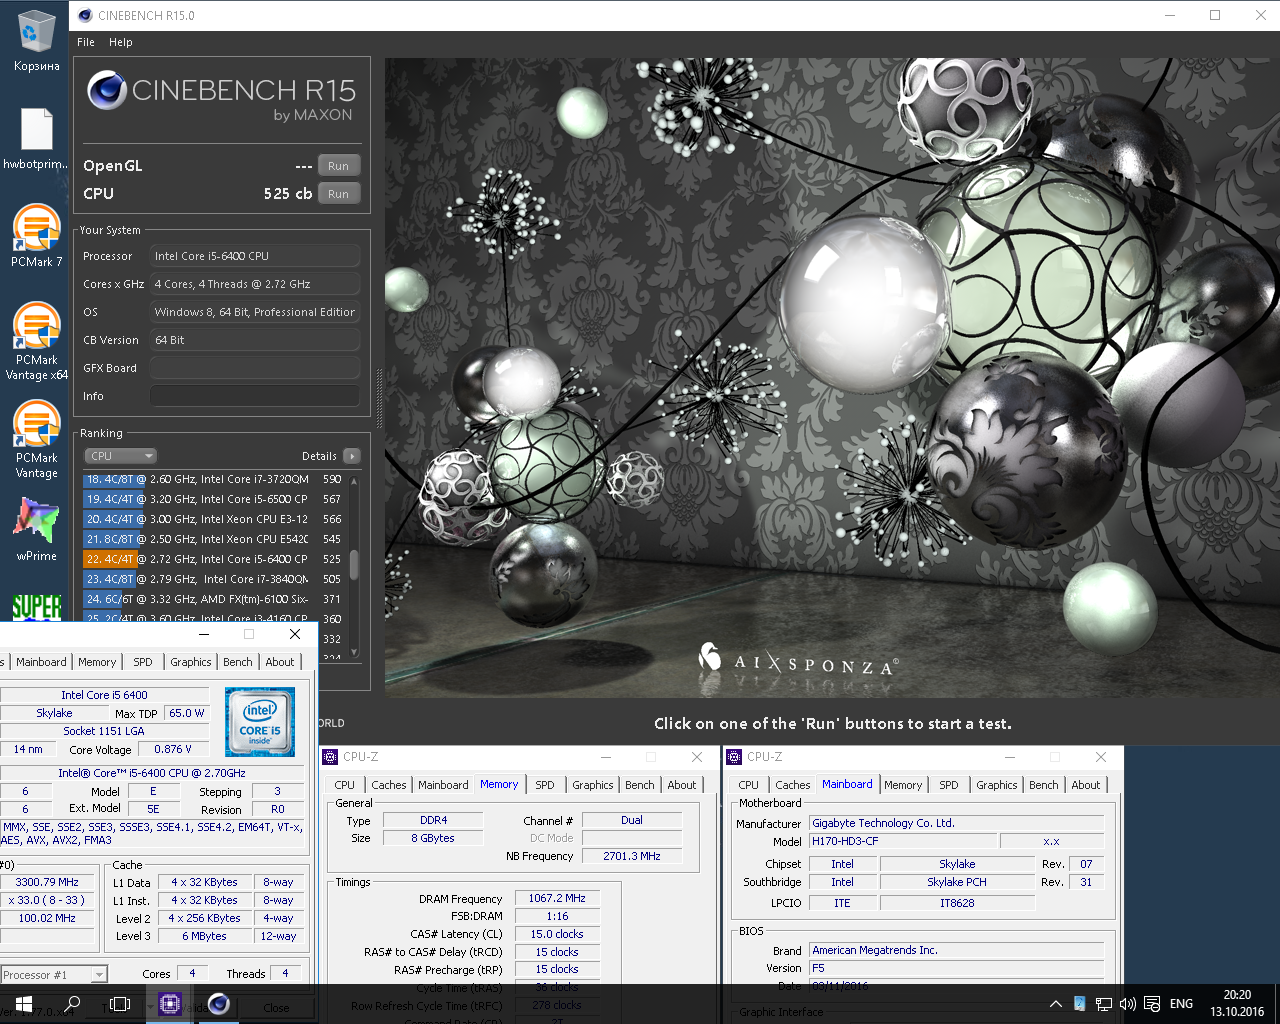The width and height of the screenshot is (1280, 1024).
Task: Open Graphics tab in middle CPU-Z window
Action: (x=593, y=785)
